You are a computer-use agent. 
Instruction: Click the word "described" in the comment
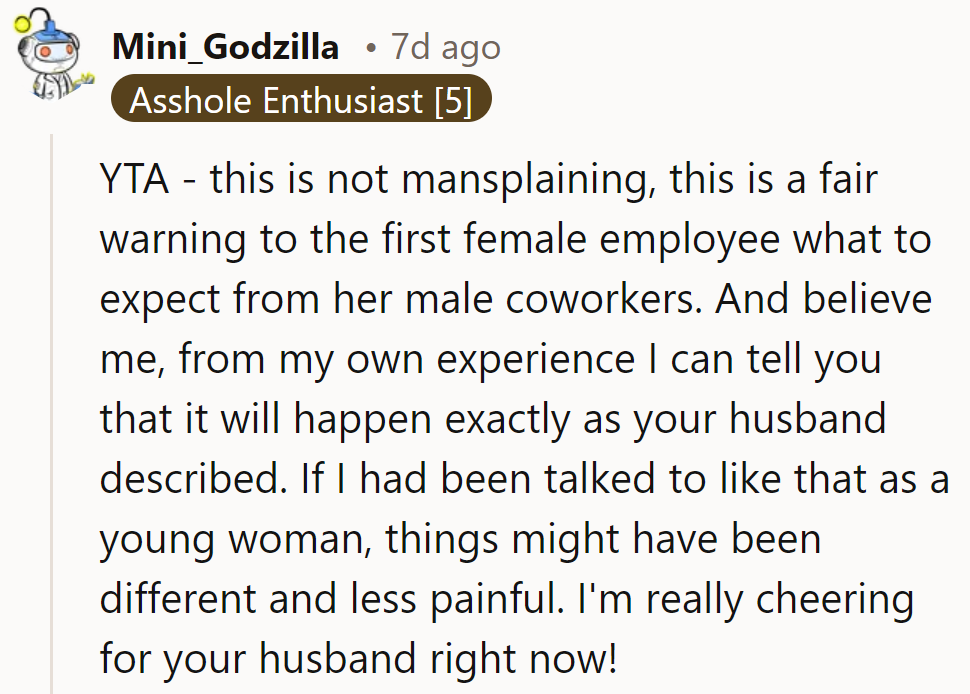pyautogui.click(x=191, y=478)
